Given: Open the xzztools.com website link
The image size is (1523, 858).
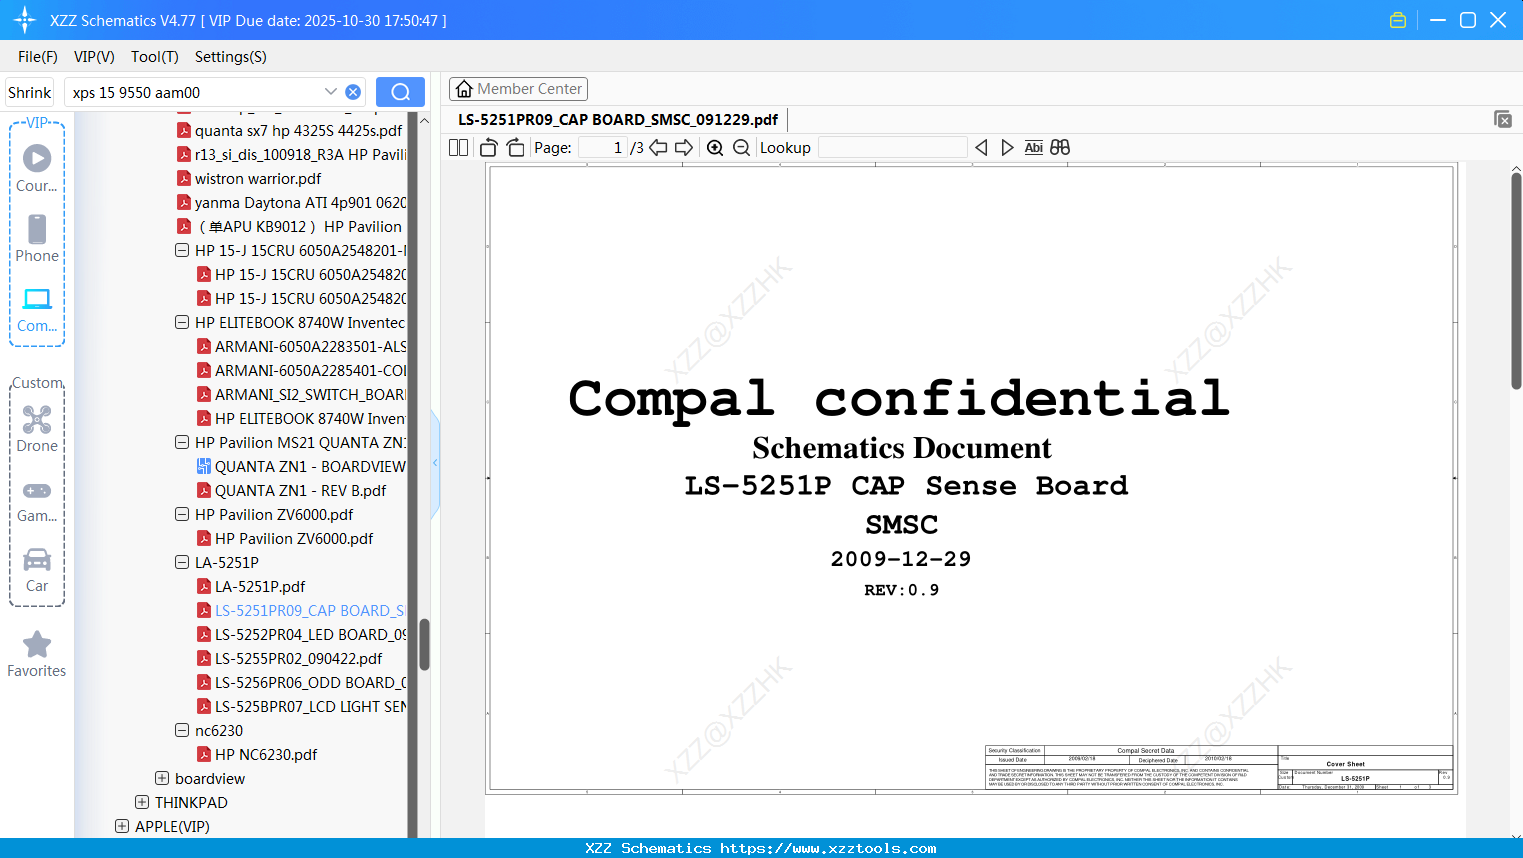Looking at the screenshot, I should (x=828, y=848).
